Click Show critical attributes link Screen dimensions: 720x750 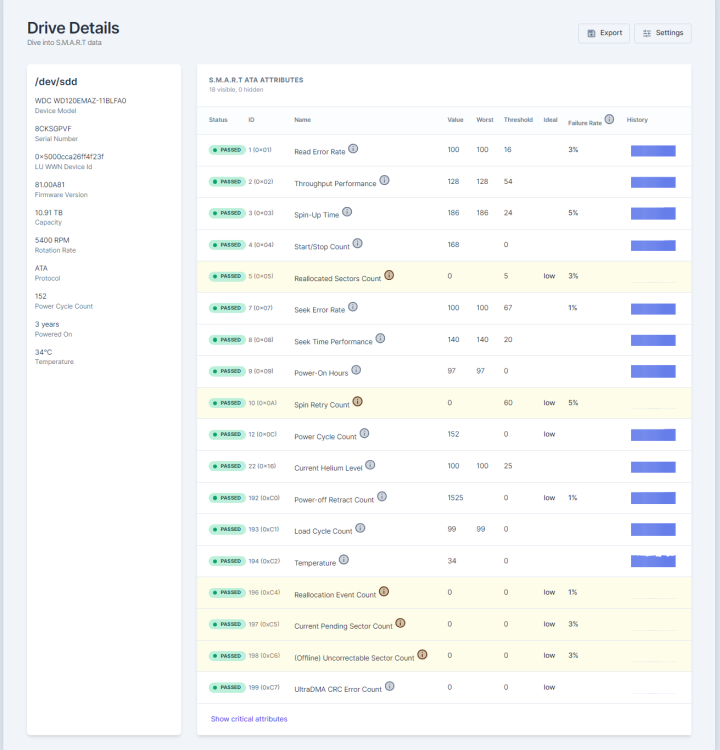click(x=249, y=719)
